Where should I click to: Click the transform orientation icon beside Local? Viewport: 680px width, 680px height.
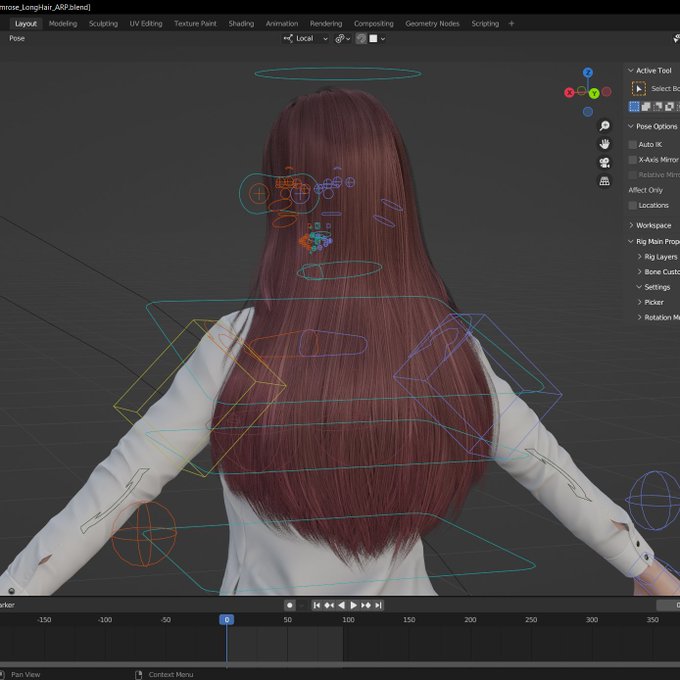[288, 39]
